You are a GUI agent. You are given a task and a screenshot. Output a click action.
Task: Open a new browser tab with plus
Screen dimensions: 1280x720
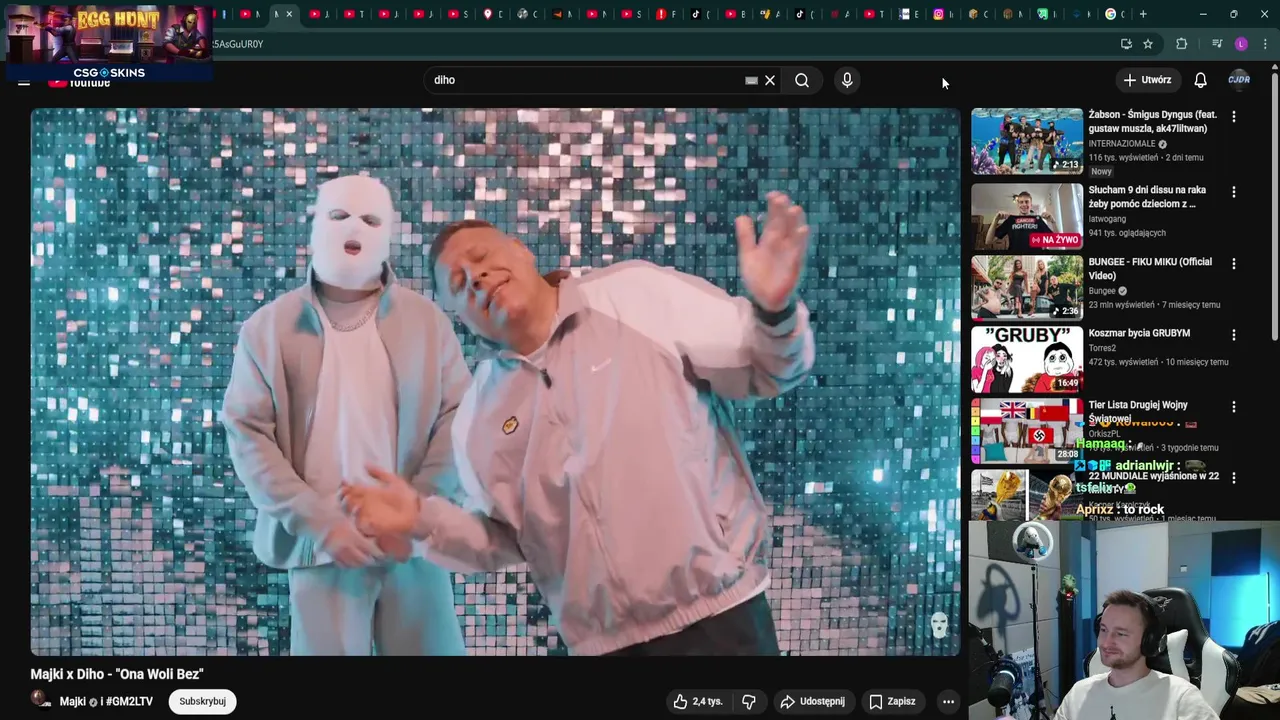1143,14
